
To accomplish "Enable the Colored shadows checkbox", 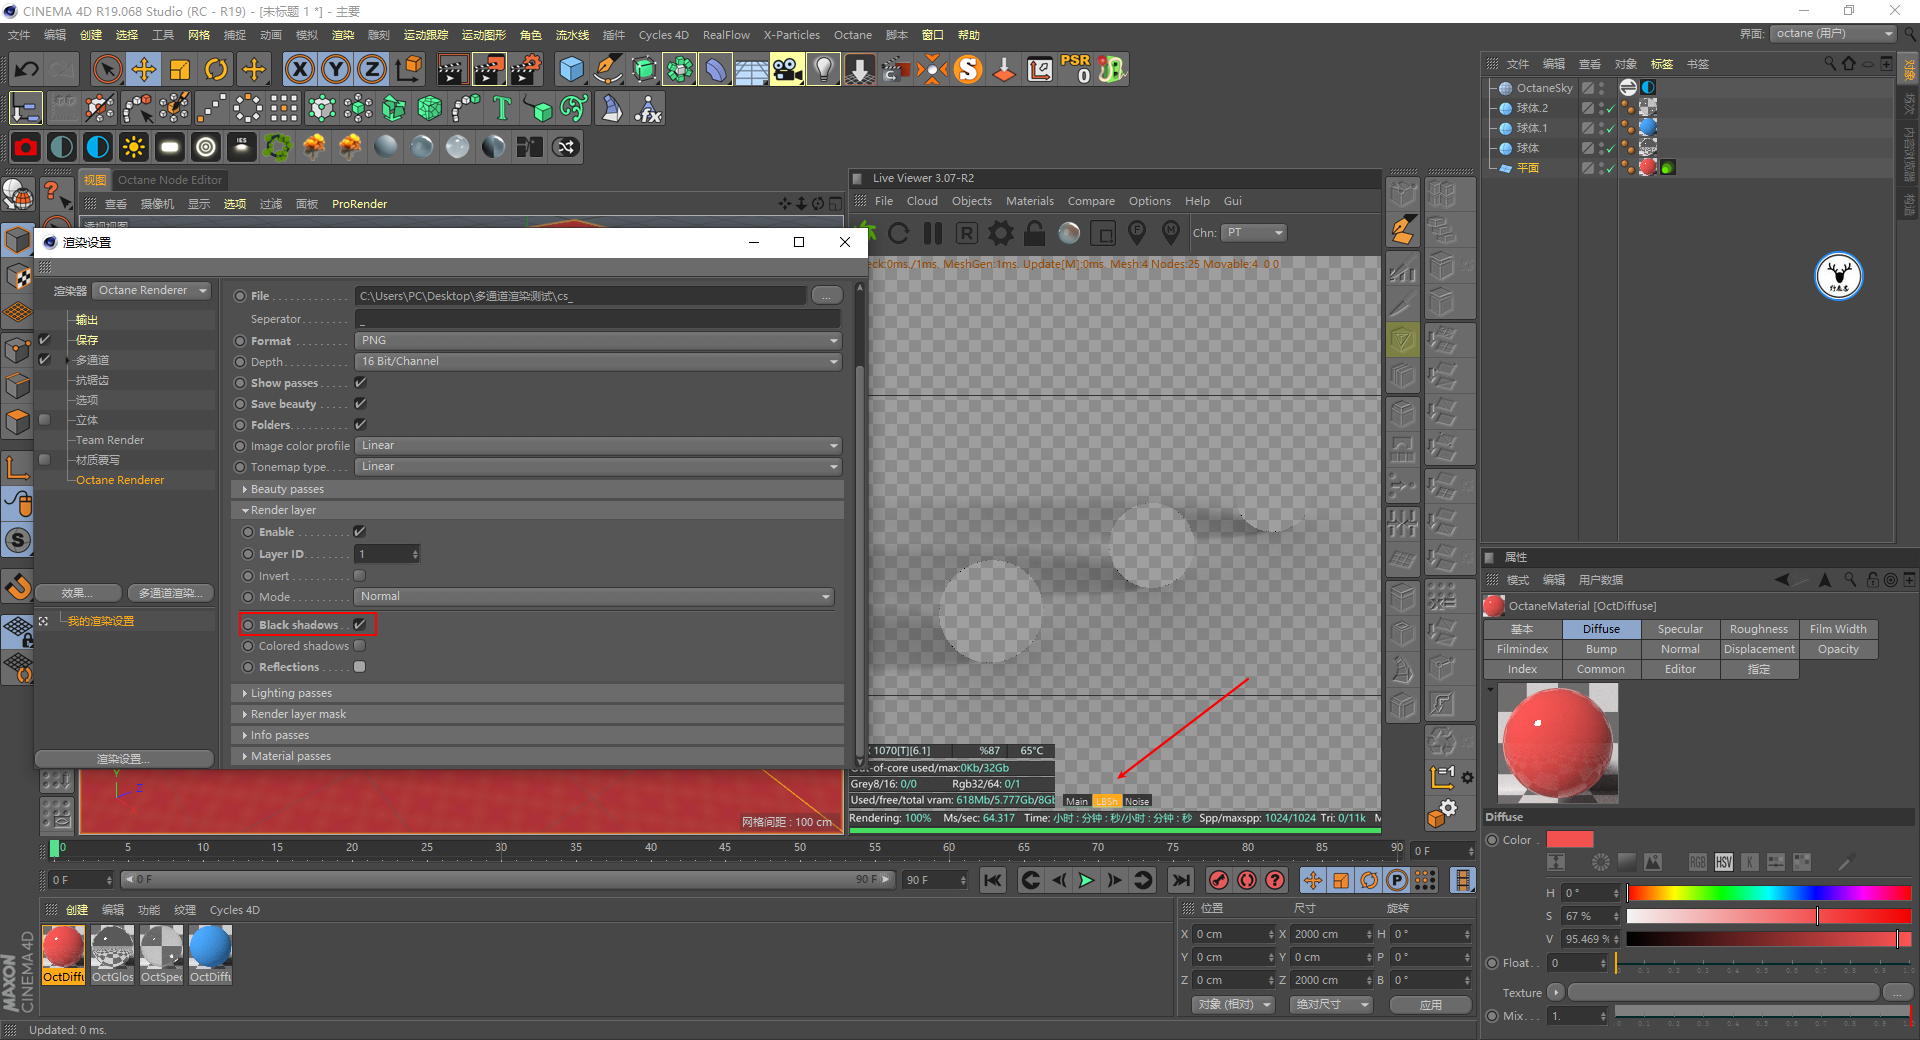I will tap(359, 646).
